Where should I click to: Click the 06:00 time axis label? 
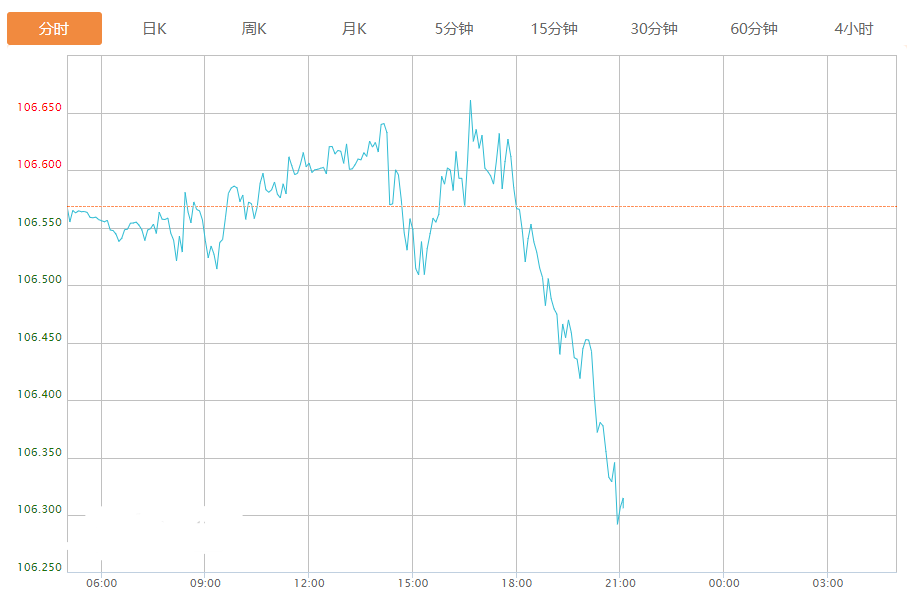click(101, 583)
